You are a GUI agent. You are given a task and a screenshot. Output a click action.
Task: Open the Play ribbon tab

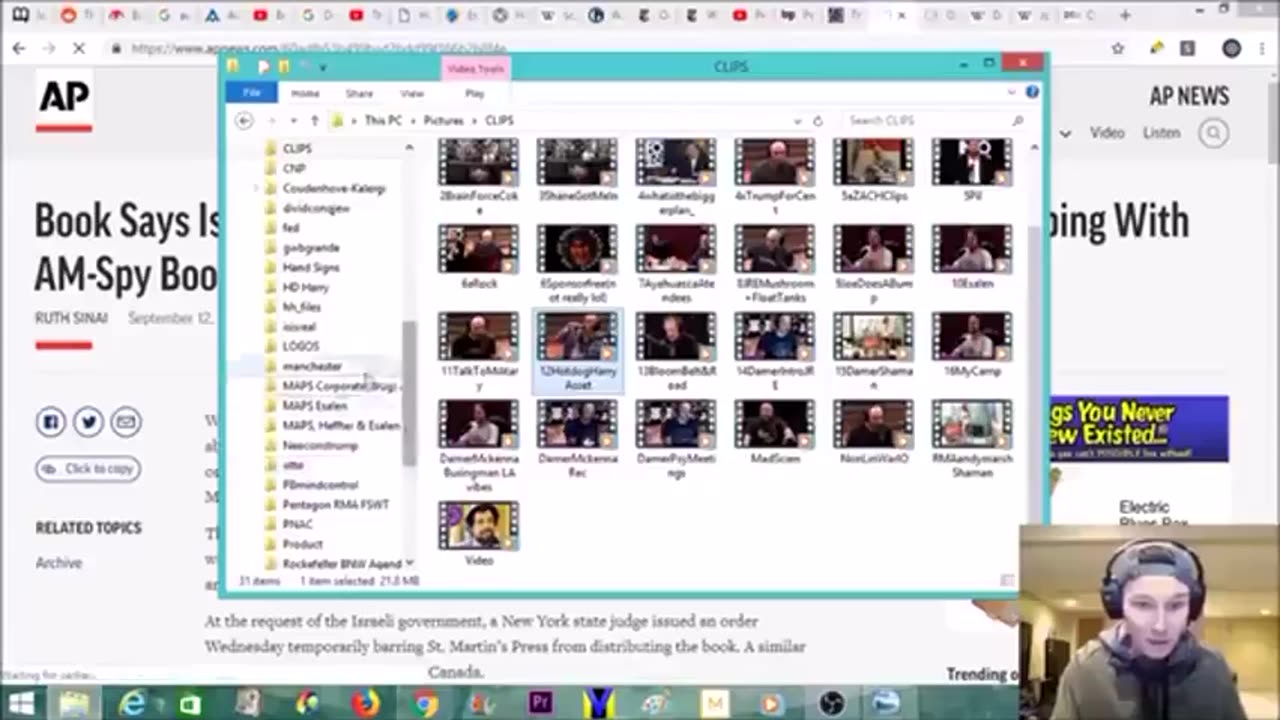(474, 93)
